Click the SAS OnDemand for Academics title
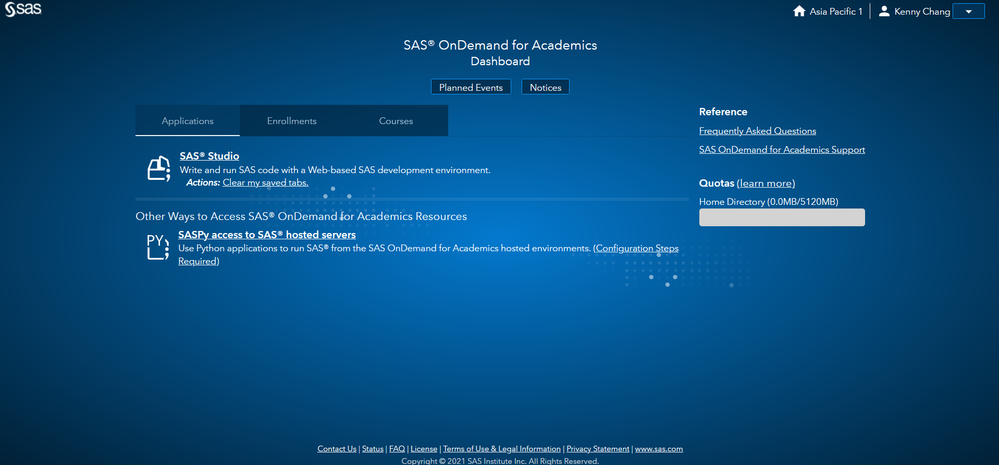Viewport: 999px width, 465px height. click(500, 45)
